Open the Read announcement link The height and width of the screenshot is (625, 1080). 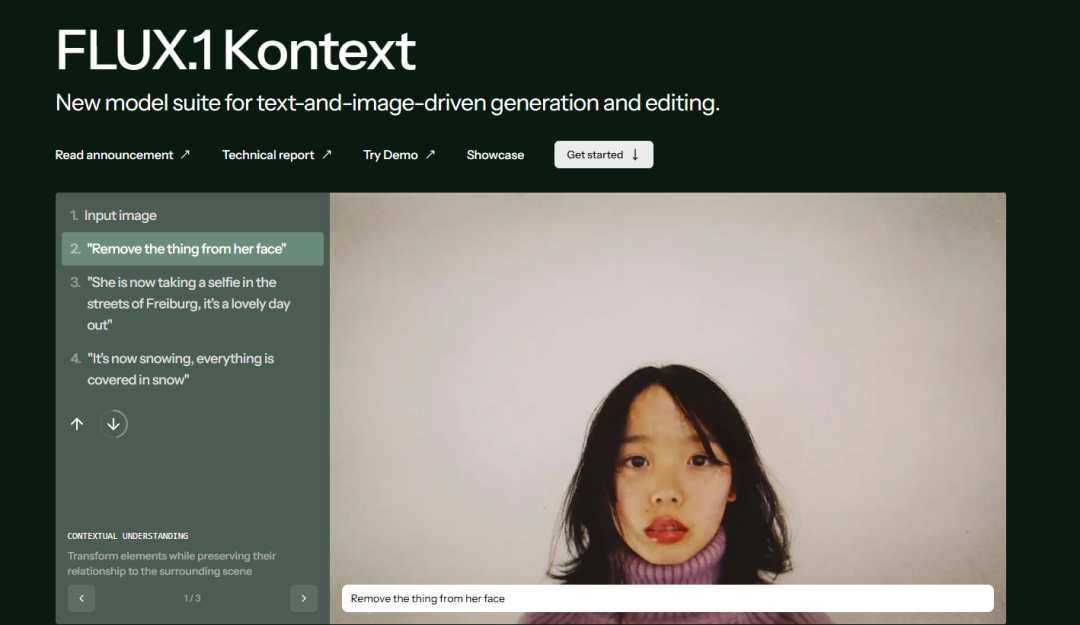coord(122,155)
